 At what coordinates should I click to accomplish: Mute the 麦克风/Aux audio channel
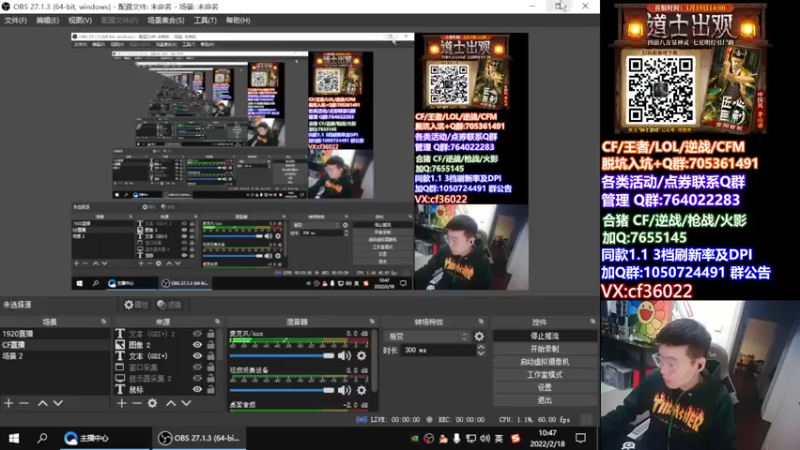click(344, 356)
